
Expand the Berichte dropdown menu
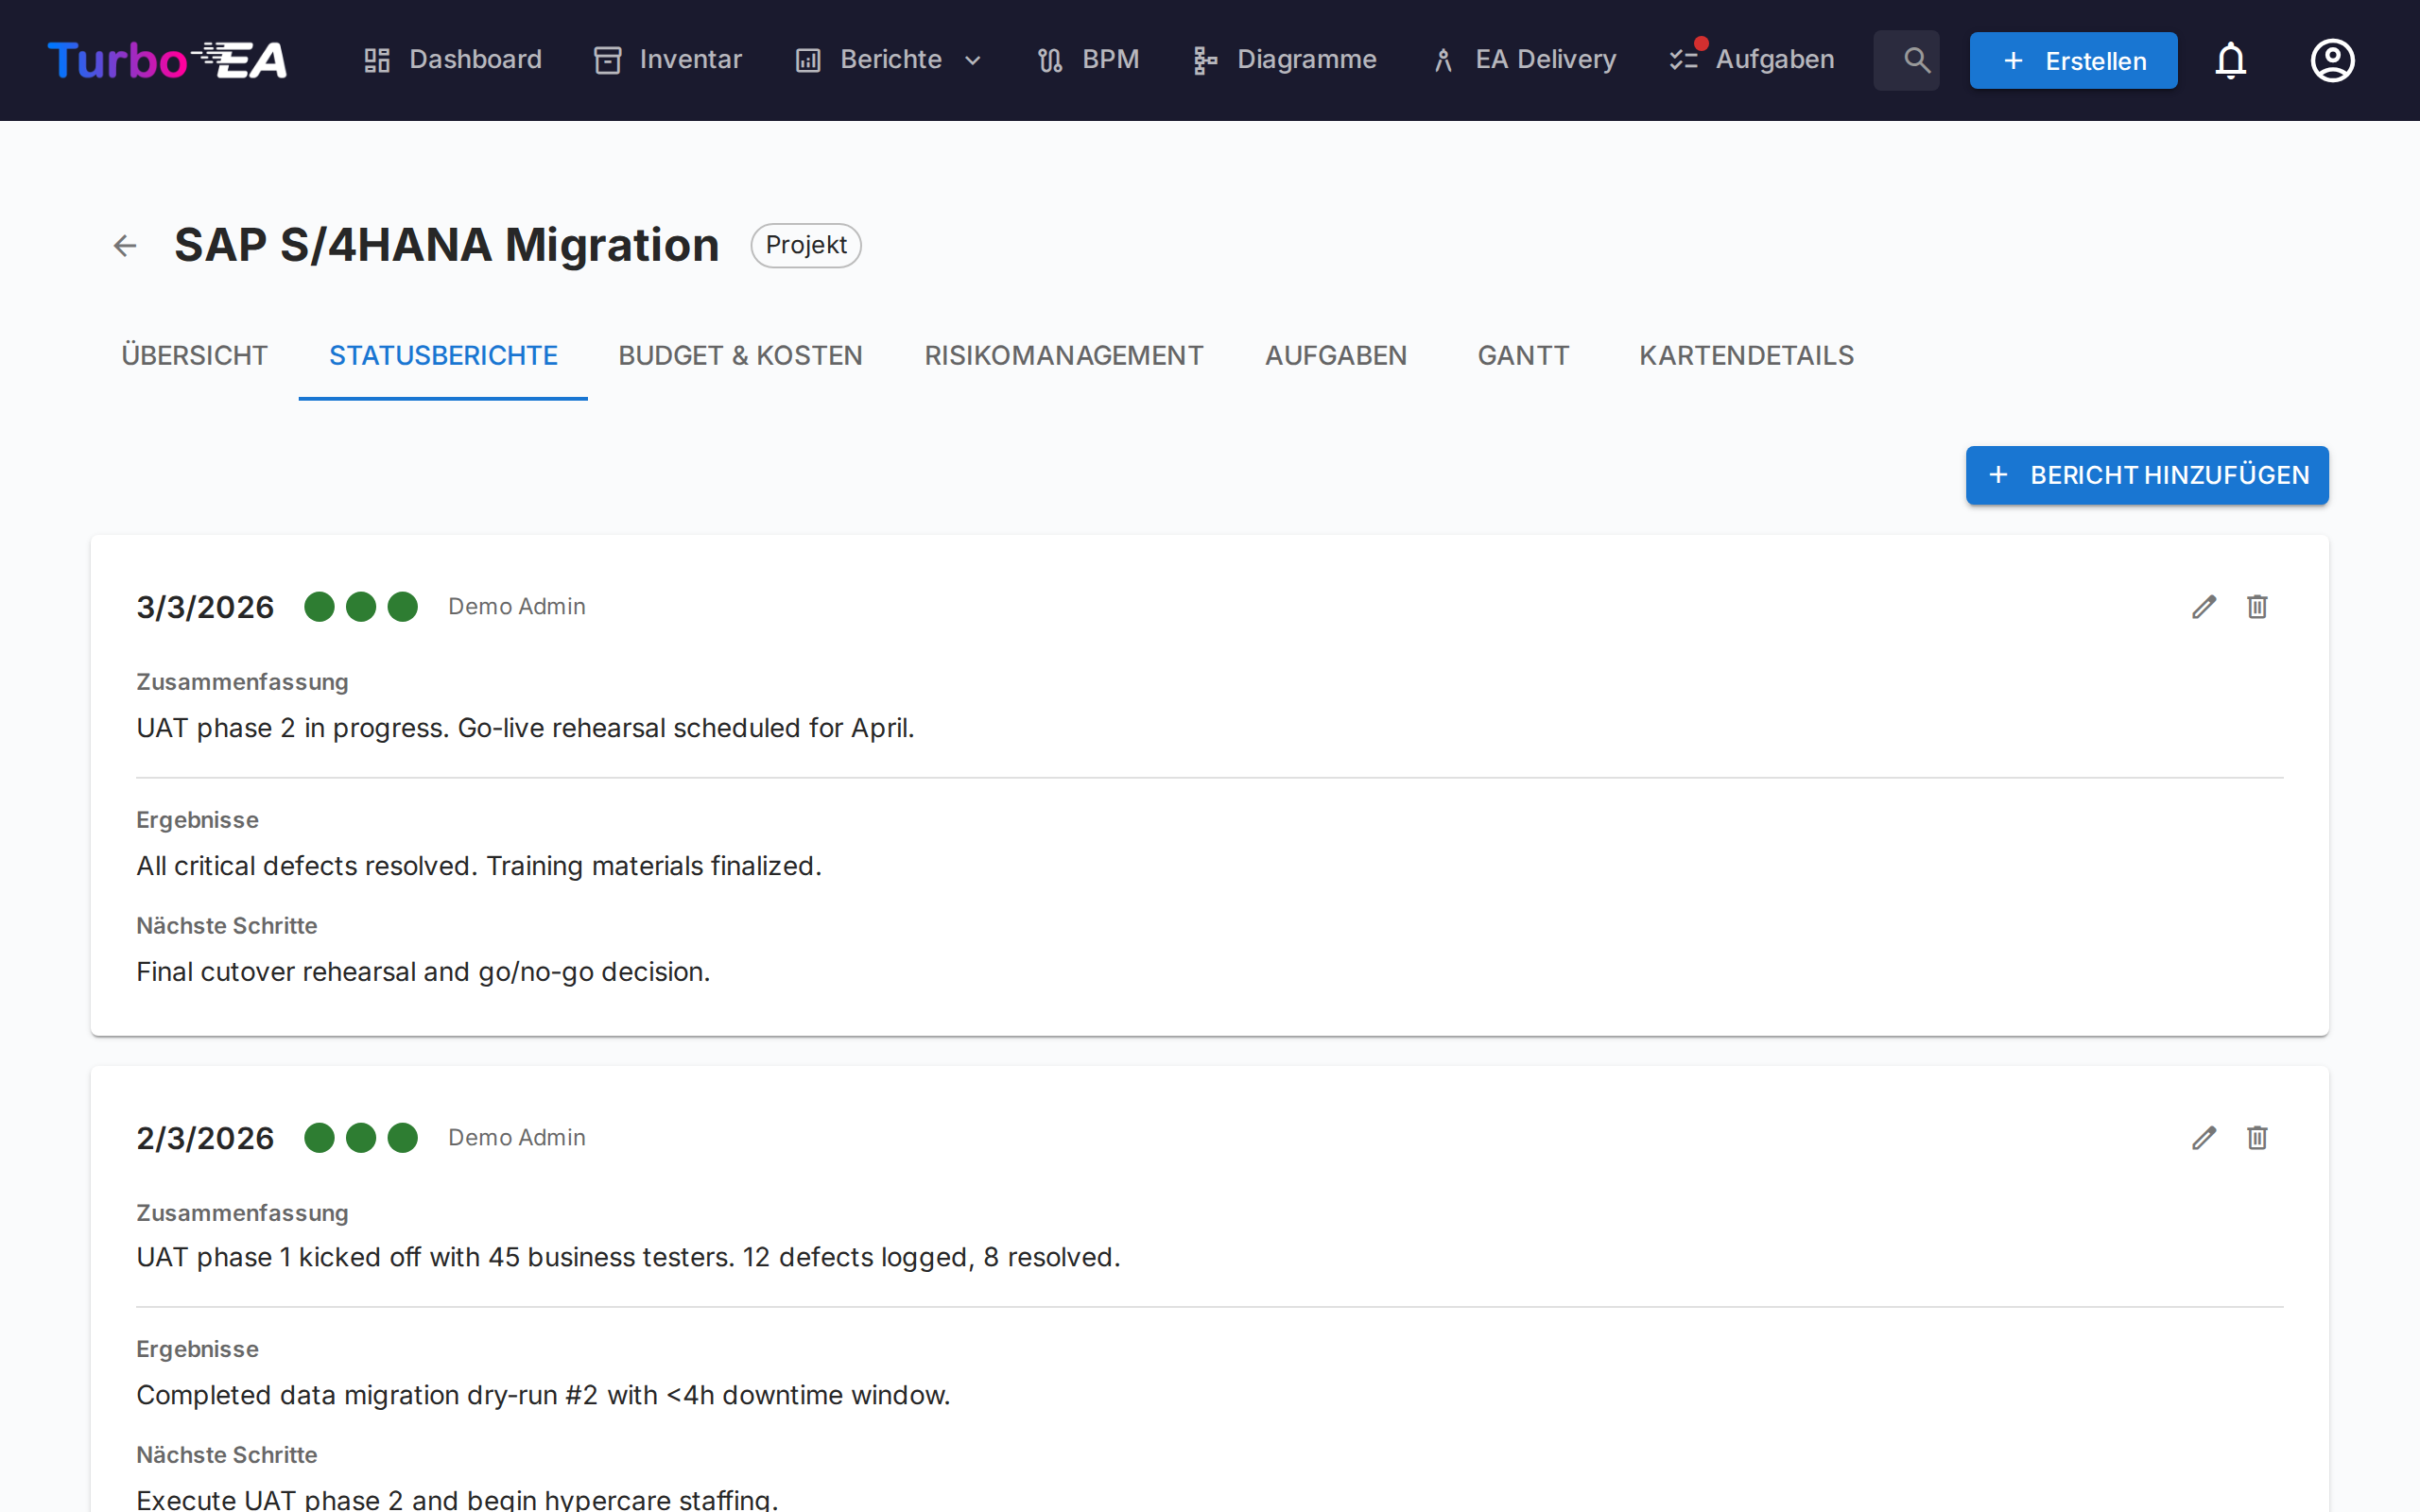coord(890,60)
